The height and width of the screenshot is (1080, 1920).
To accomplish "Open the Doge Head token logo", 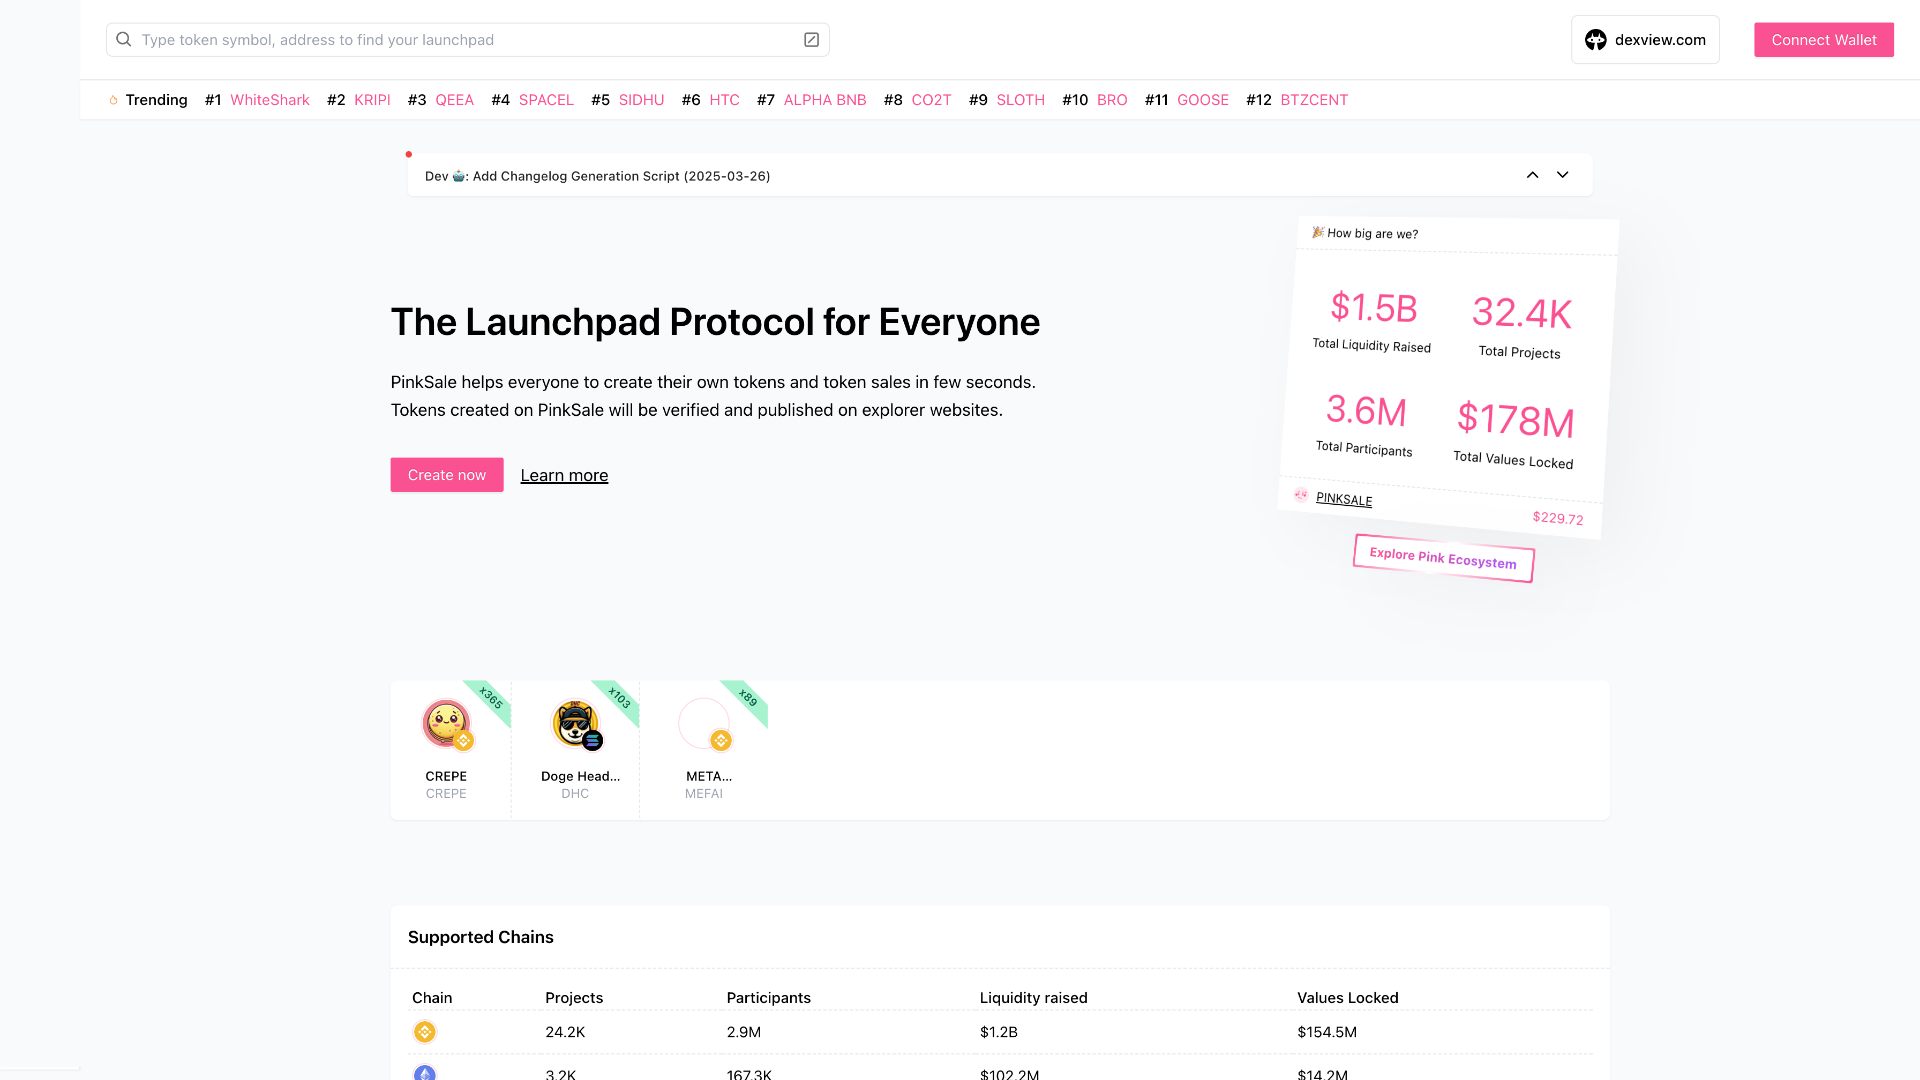I will pos(575,723).
